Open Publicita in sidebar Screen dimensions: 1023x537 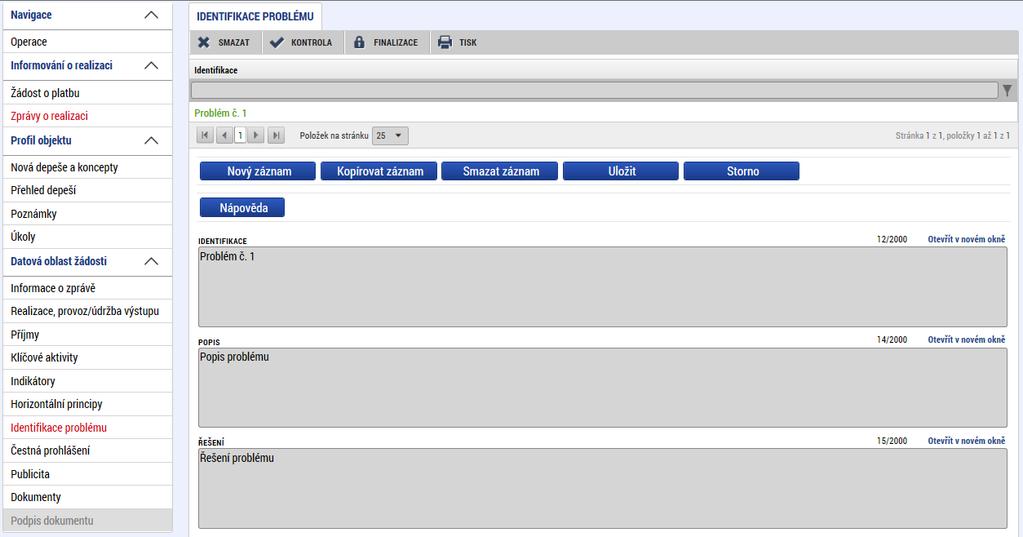[x=87, y=474]
